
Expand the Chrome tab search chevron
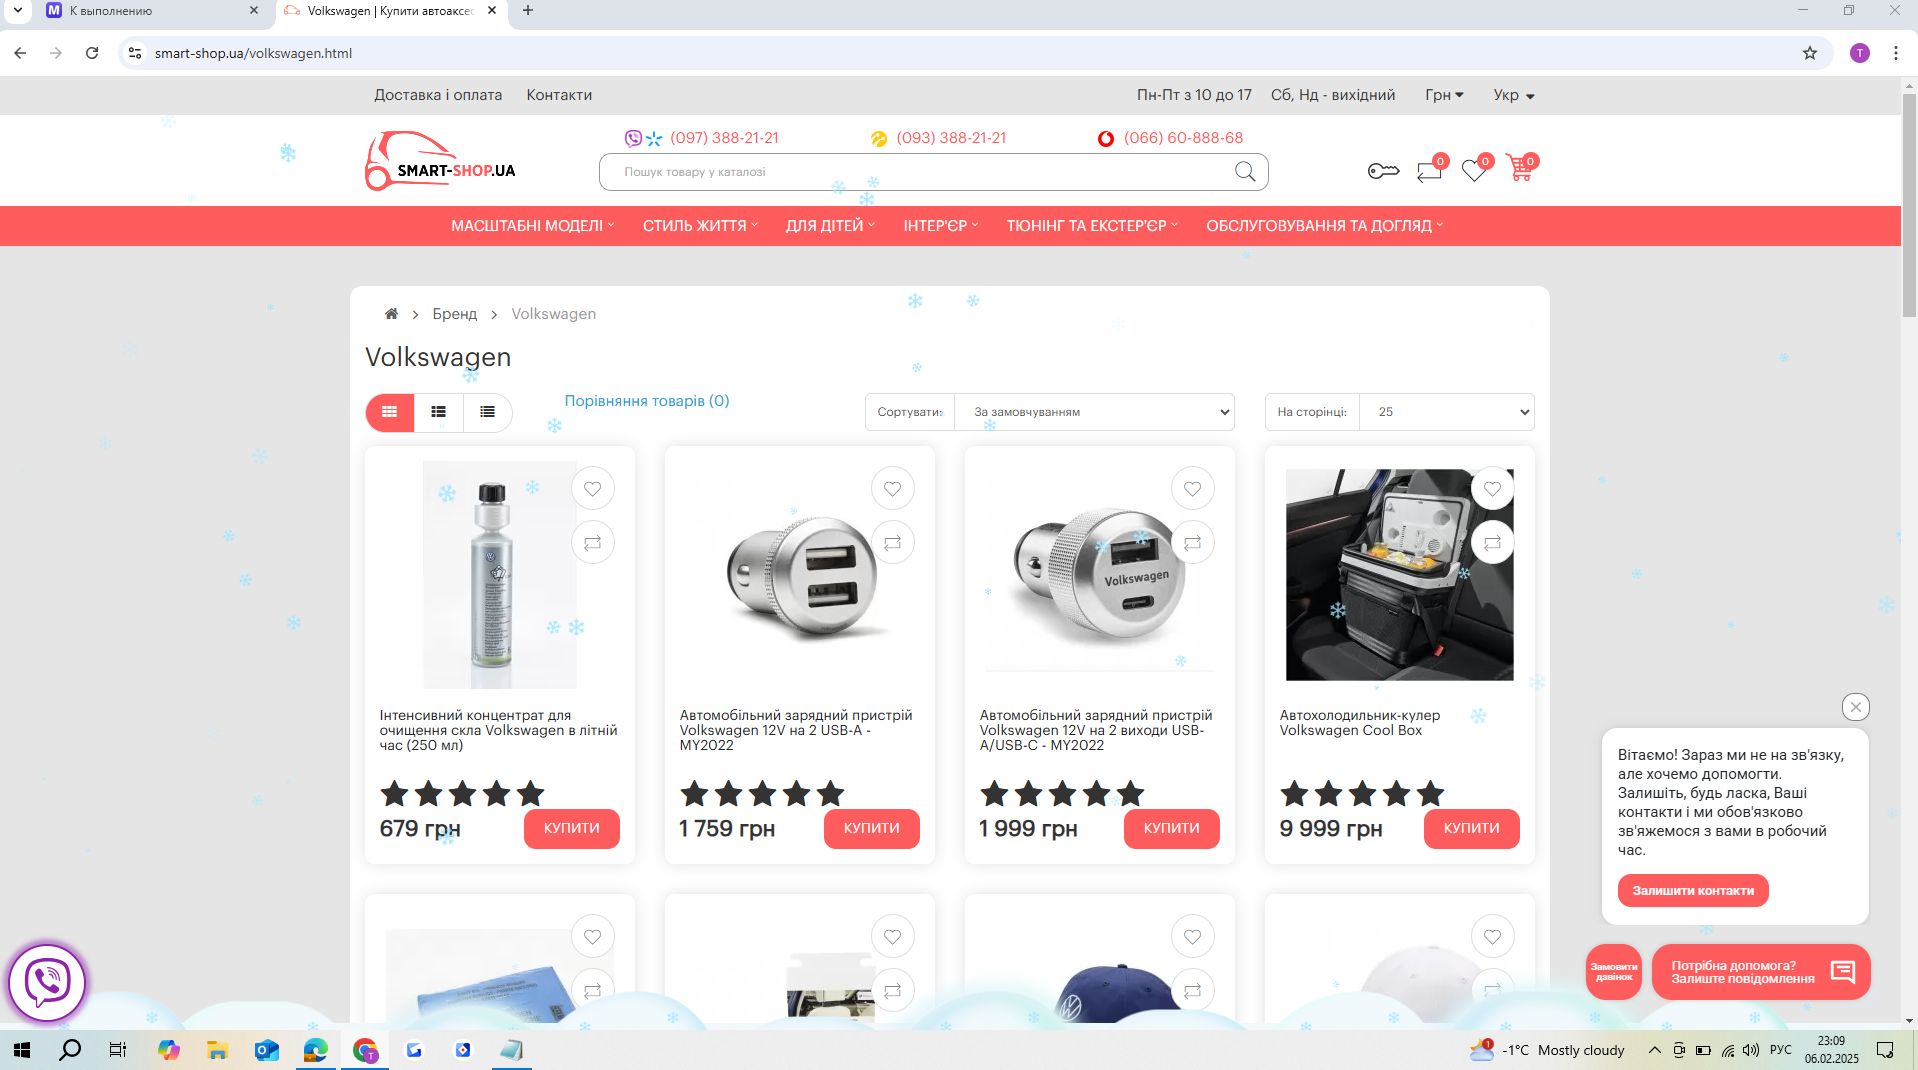pos(18,11)
